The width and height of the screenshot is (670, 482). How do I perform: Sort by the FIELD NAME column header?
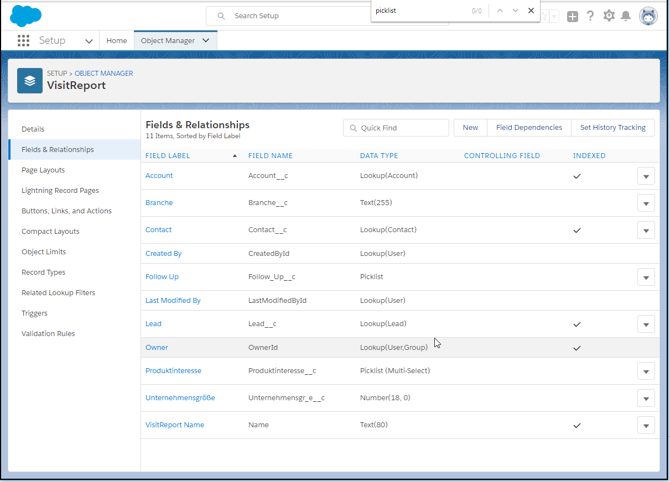[x=270, y=156]
